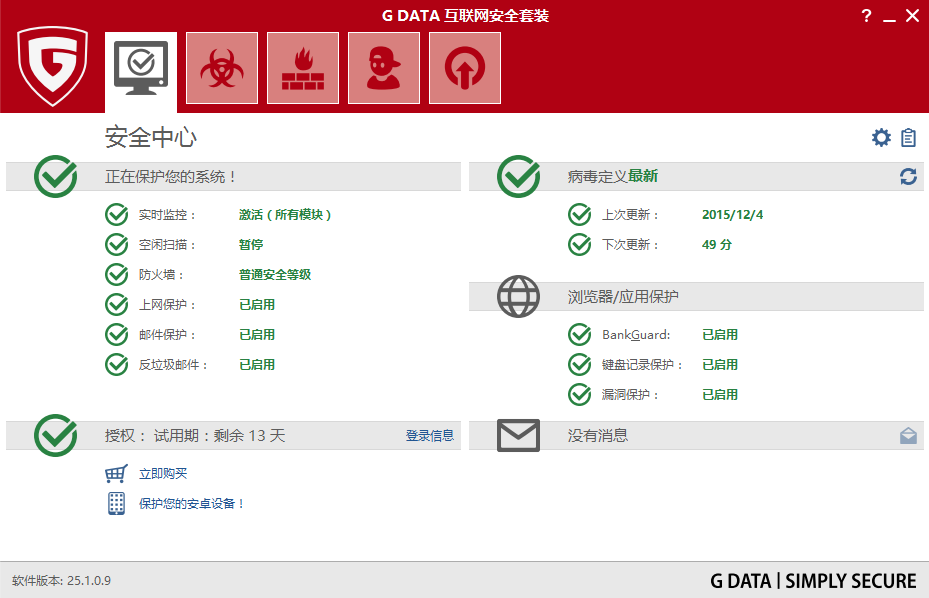
Task: Click the 授权： 试用期：剩余 13 天 text
Action: pyautogui.click(x=195, y=436)
